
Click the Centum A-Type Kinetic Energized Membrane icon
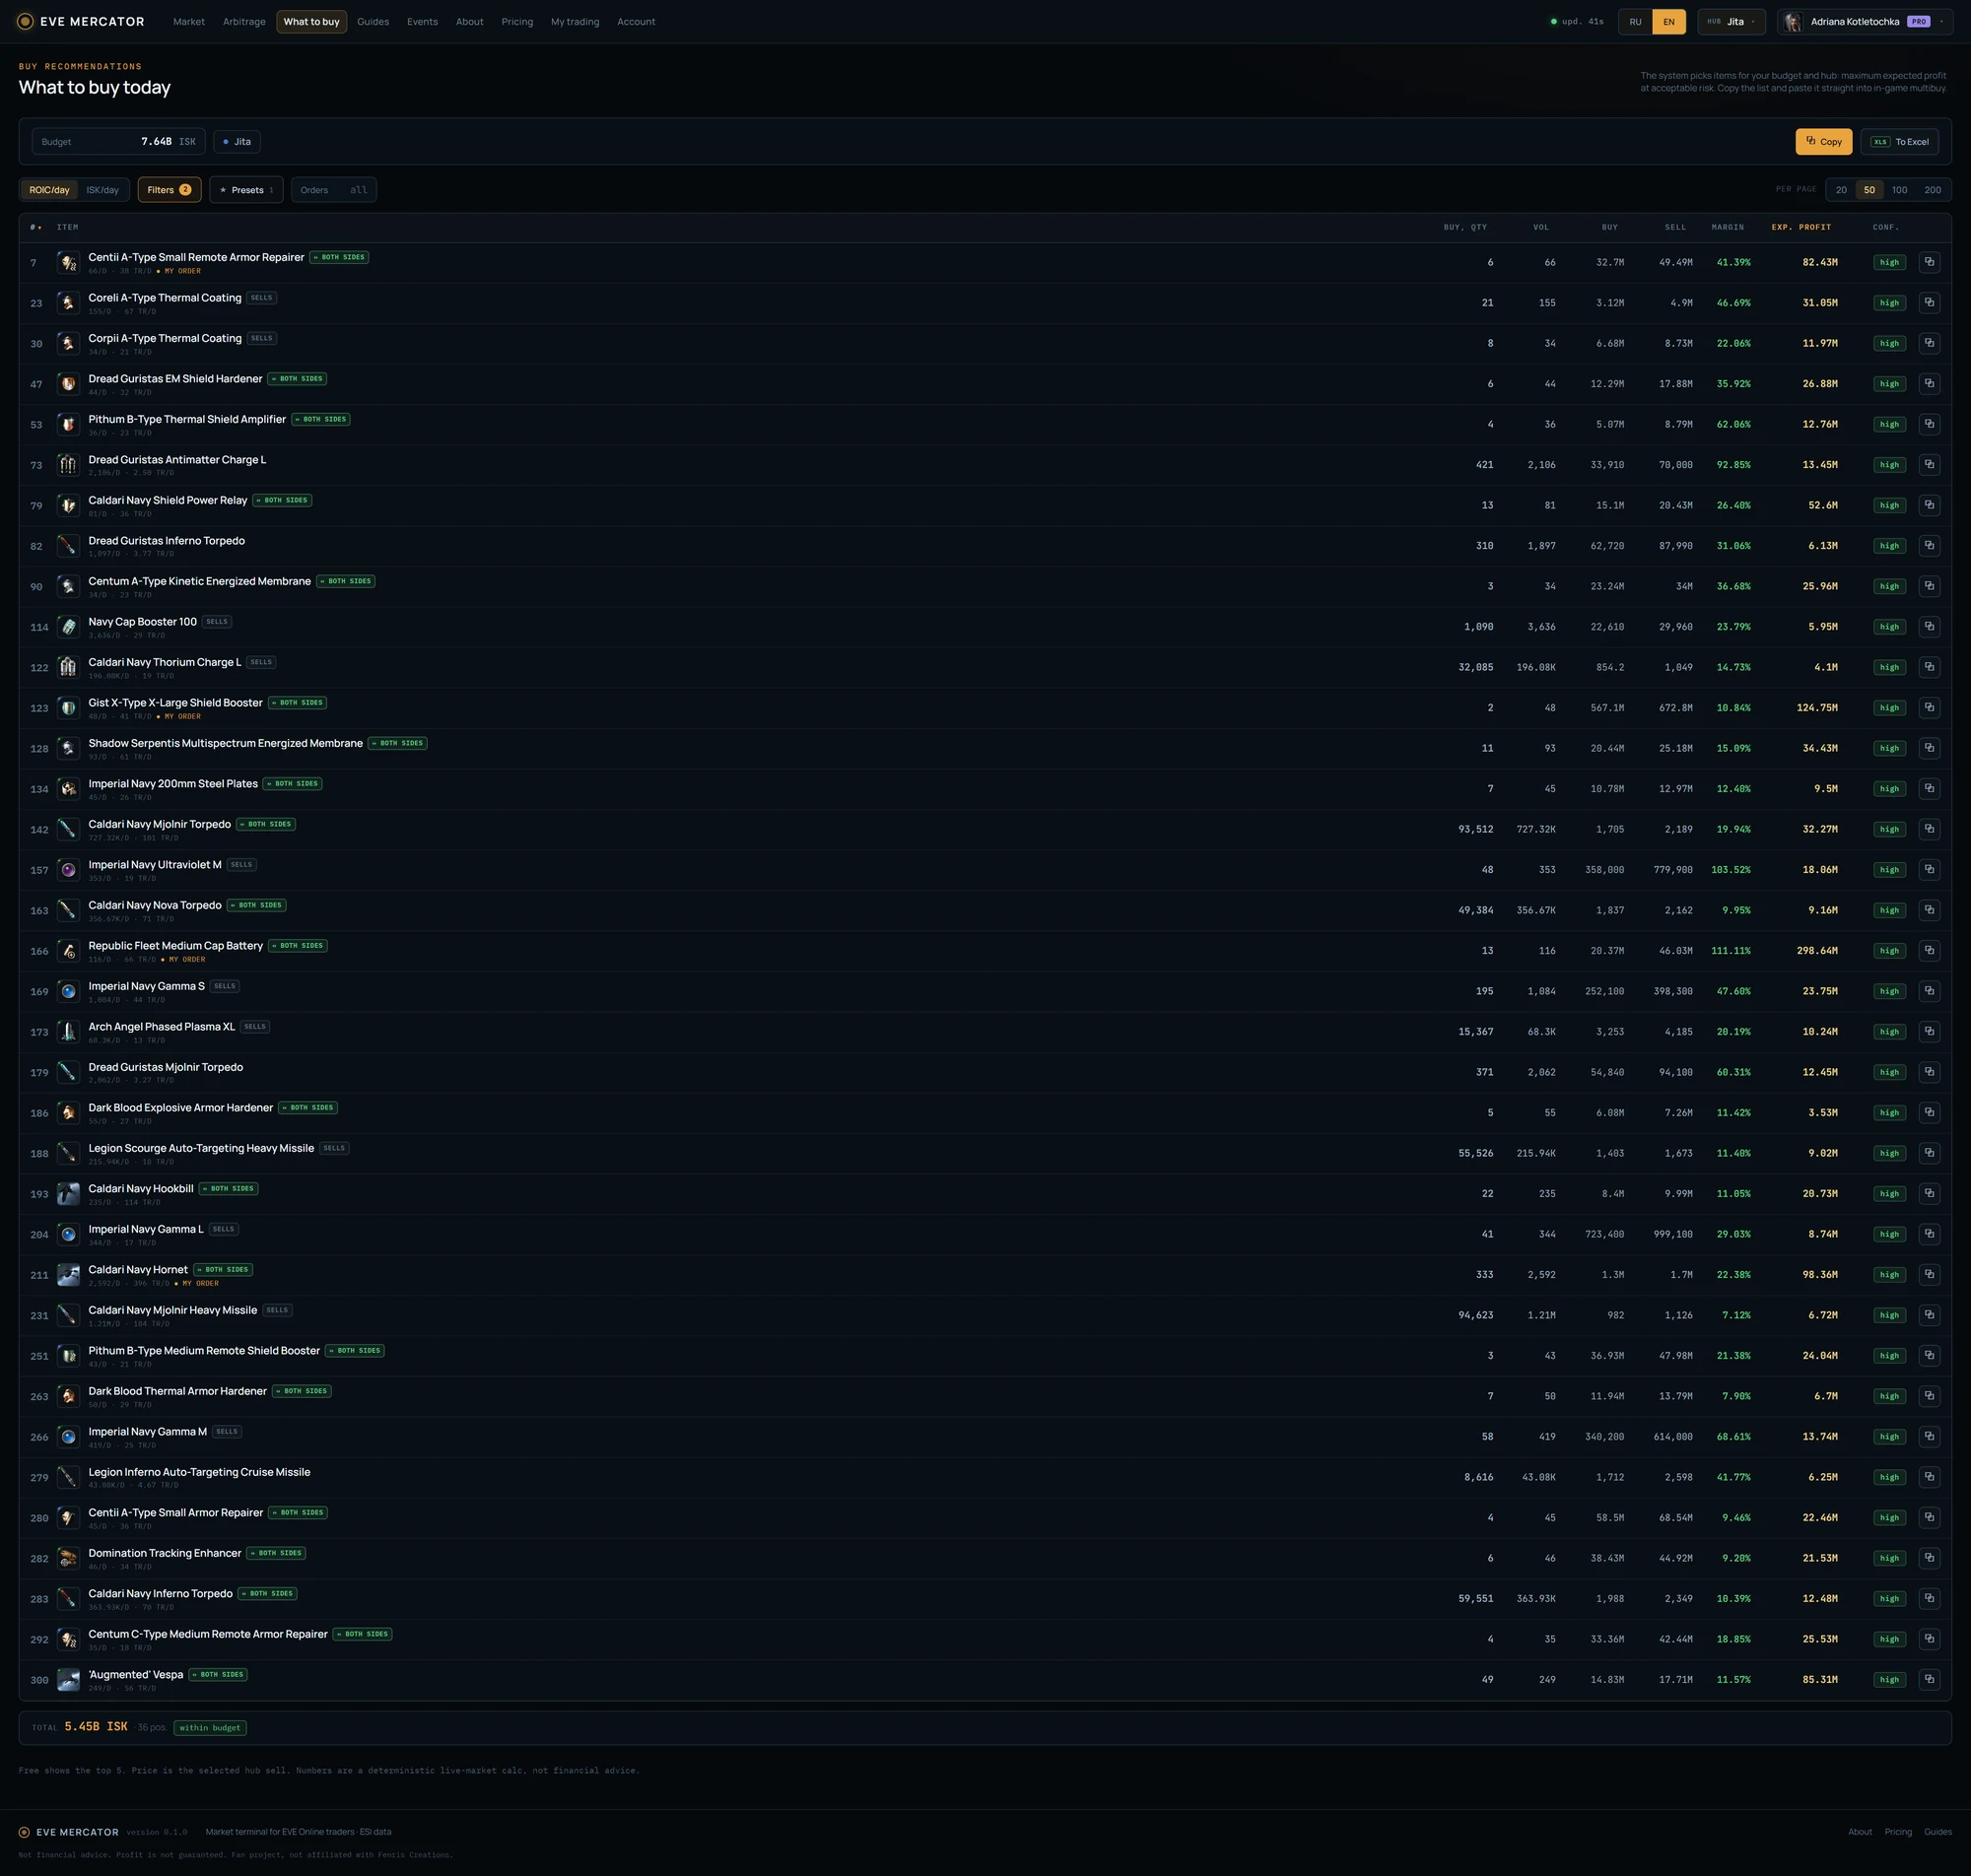(68, 586)
